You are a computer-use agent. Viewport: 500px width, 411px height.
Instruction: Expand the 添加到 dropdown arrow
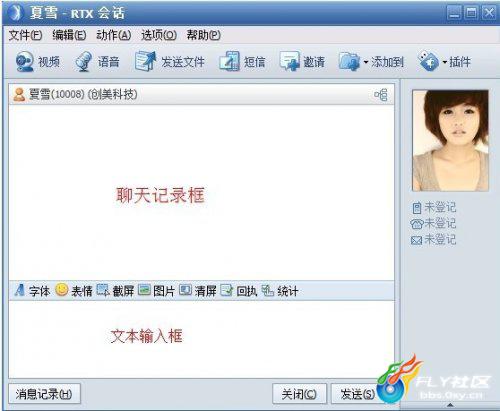coord(366,62)
